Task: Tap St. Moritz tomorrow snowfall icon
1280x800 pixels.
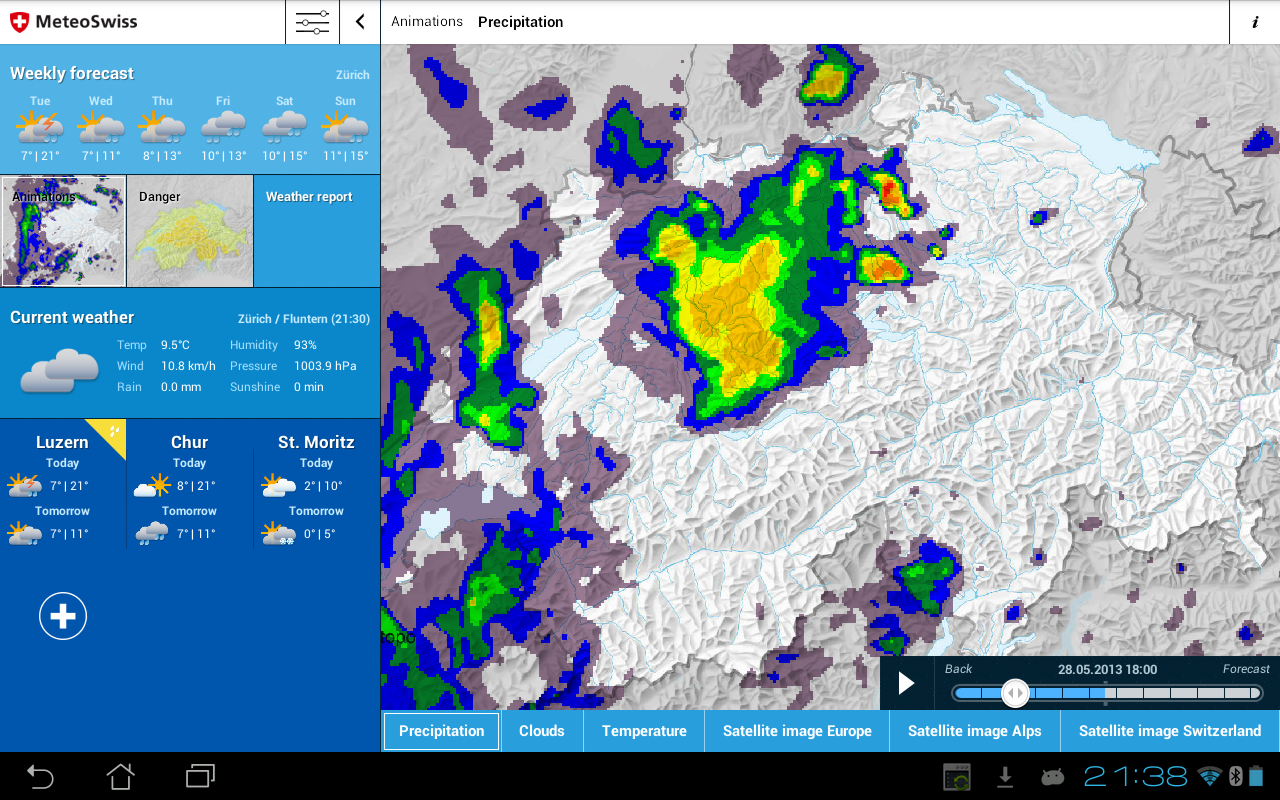Action: click(277, 533)
